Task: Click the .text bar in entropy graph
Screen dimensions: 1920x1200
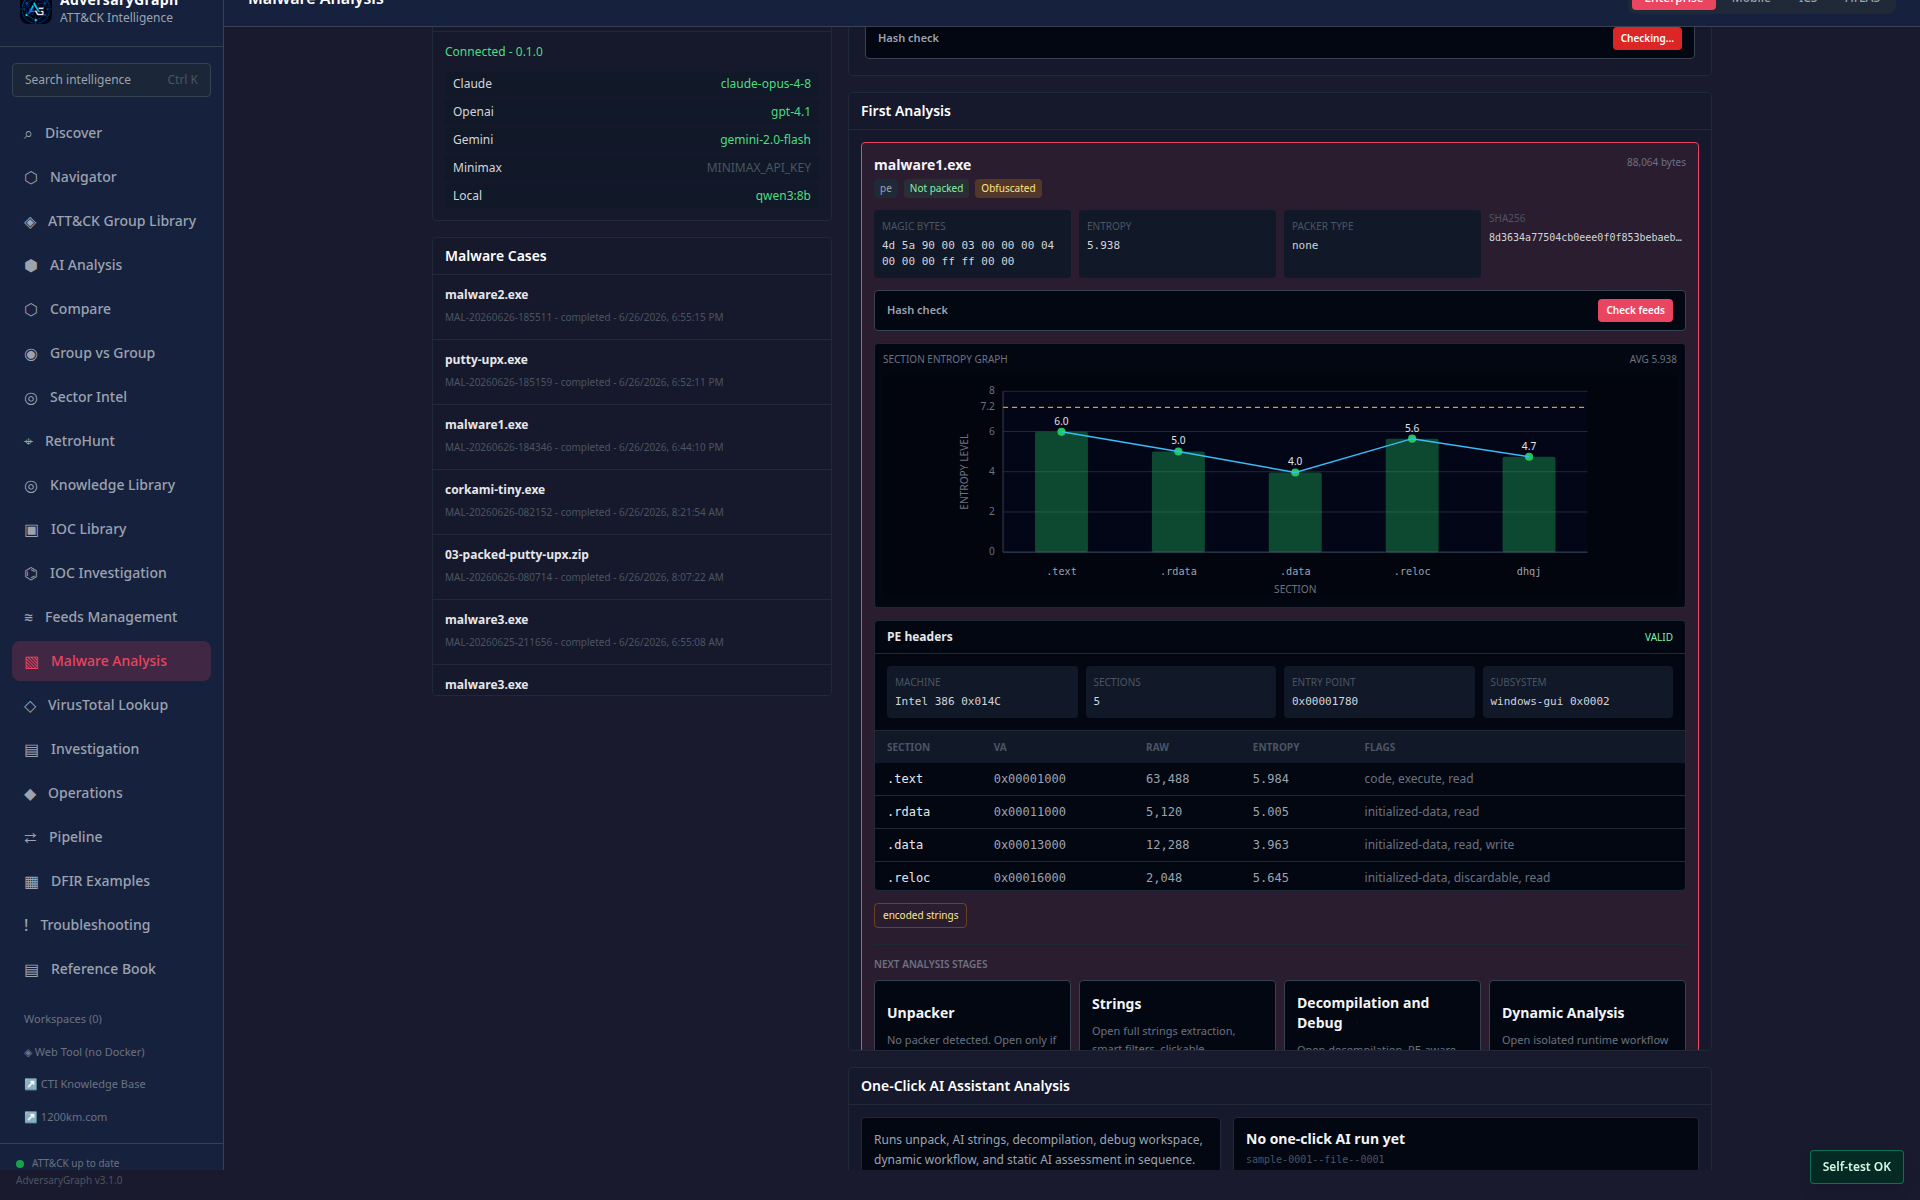Action: coord(1061,492)
